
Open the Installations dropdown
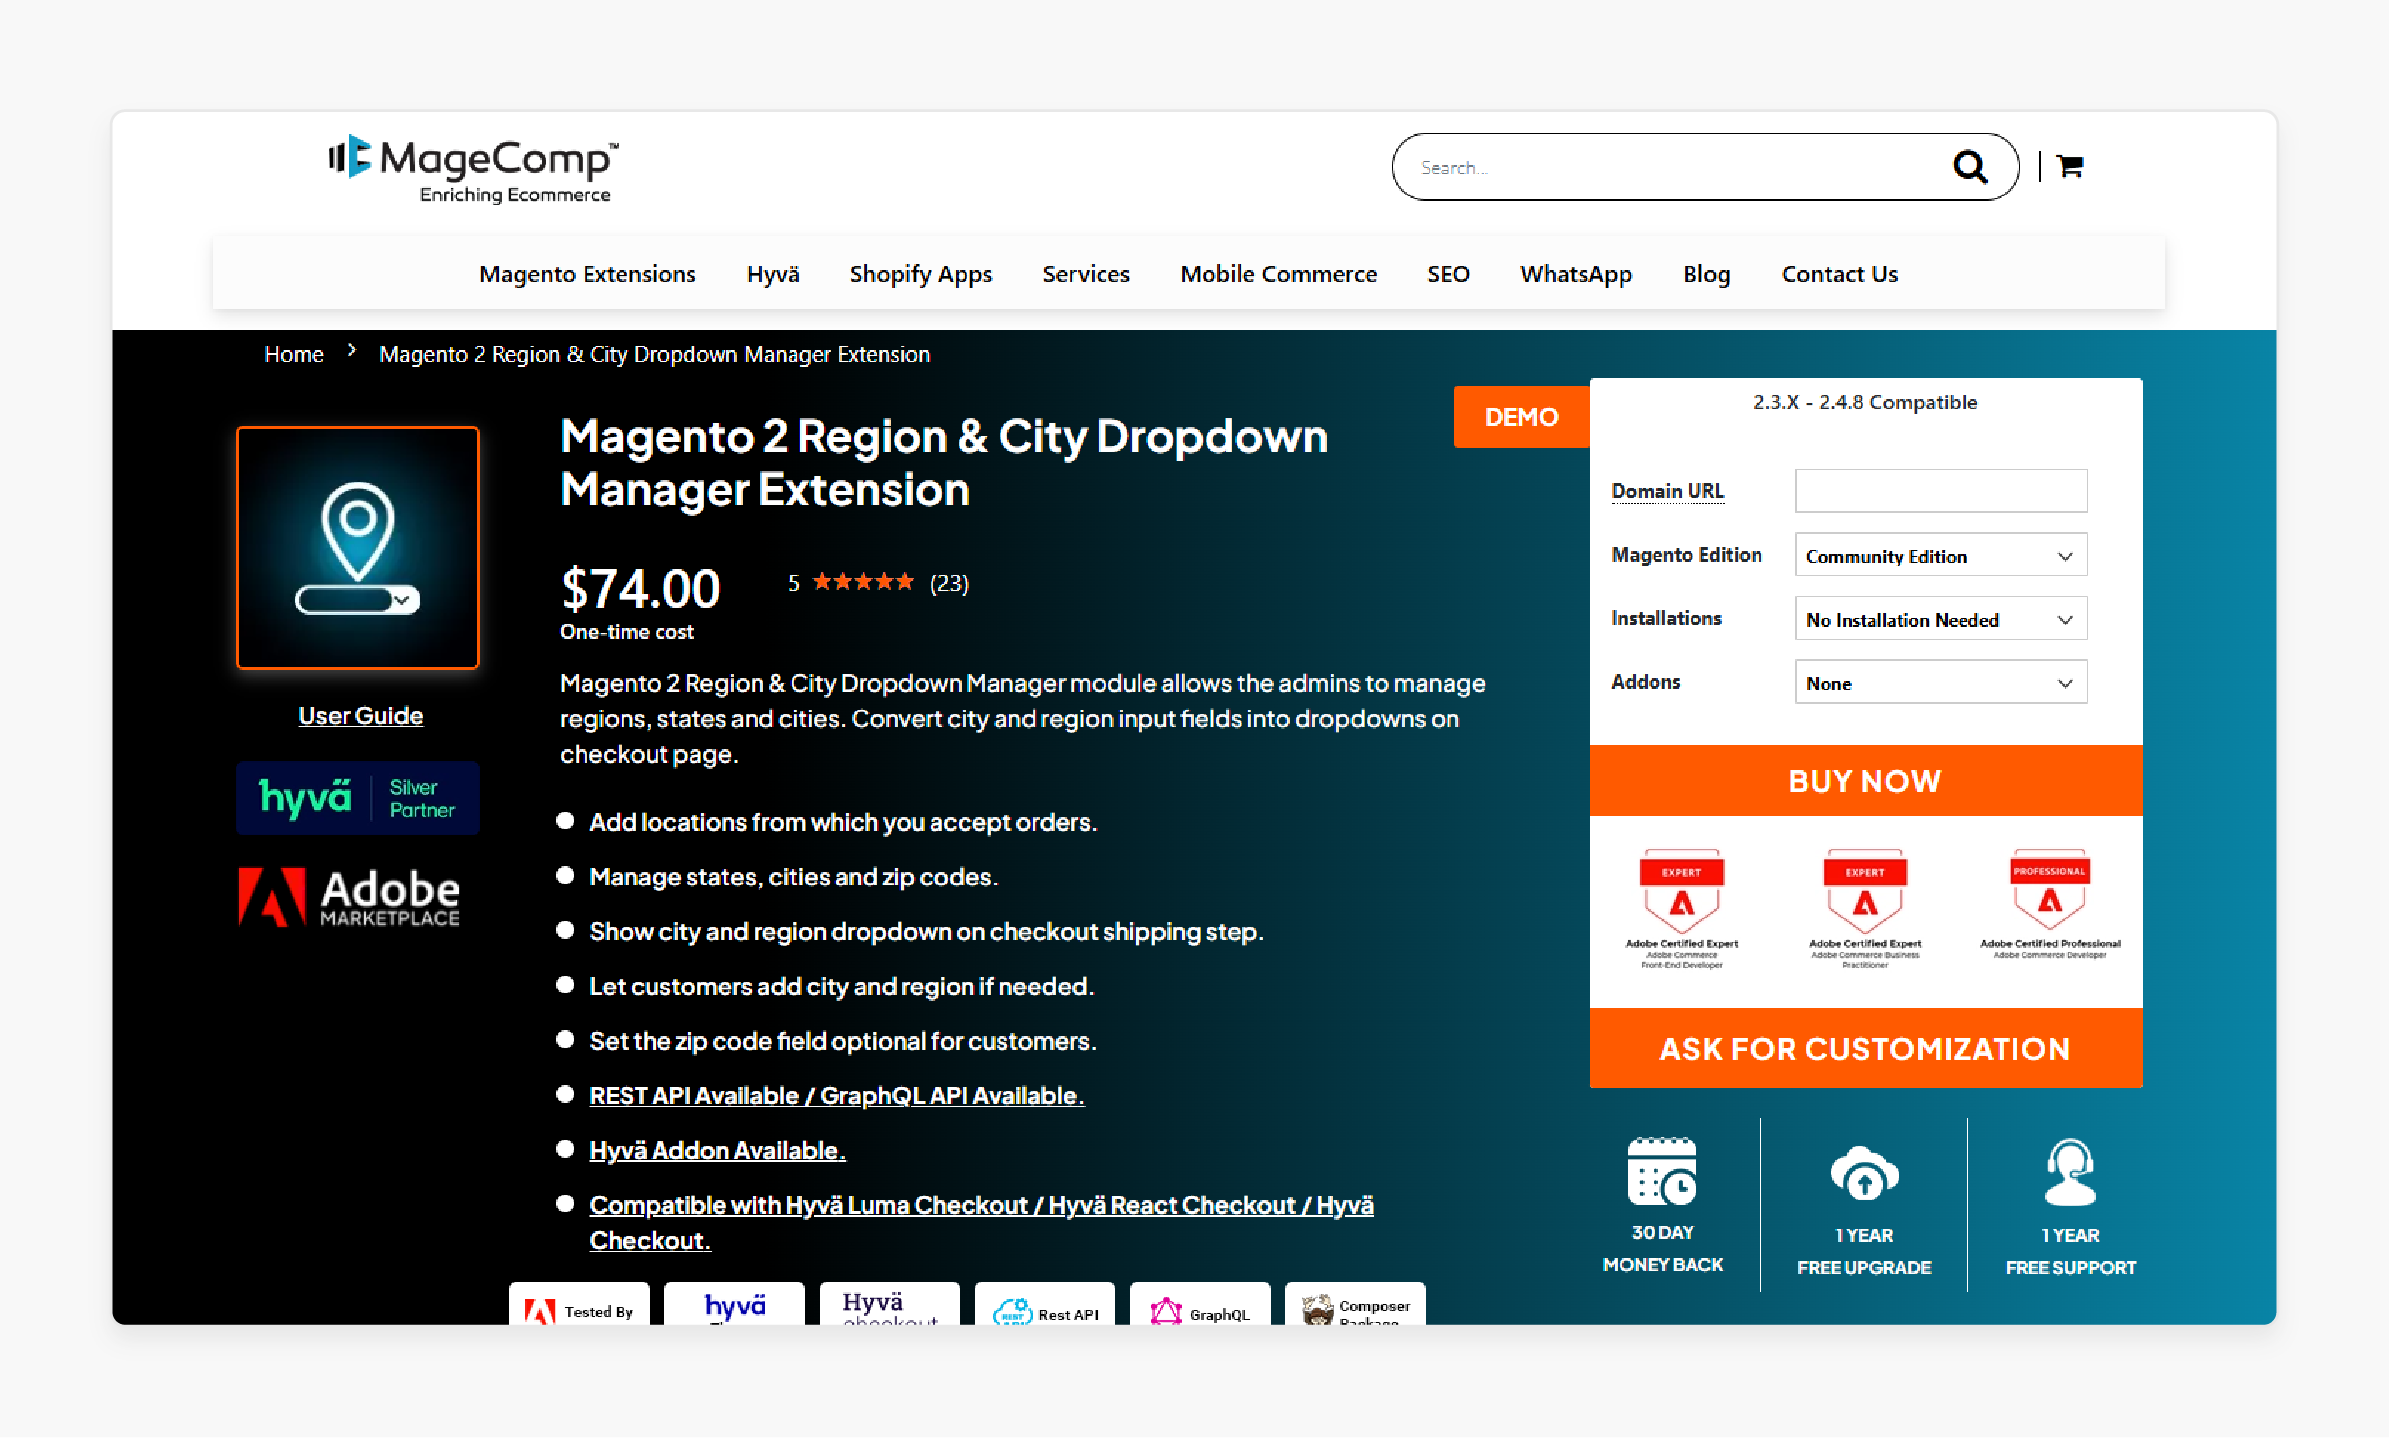tap(1940, 619)
